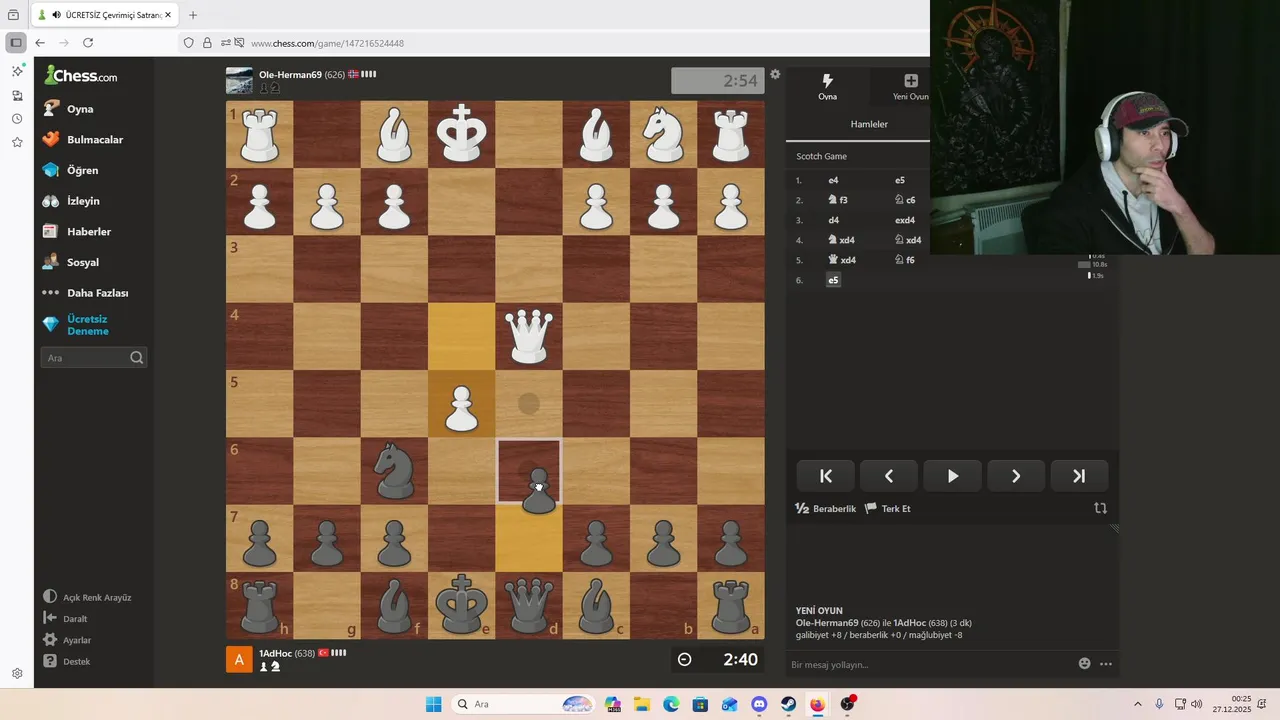Click the magnifier icon in sidebar search
Image resolution: width=1280 pixels, height=720 pixels.
(137, 358)
